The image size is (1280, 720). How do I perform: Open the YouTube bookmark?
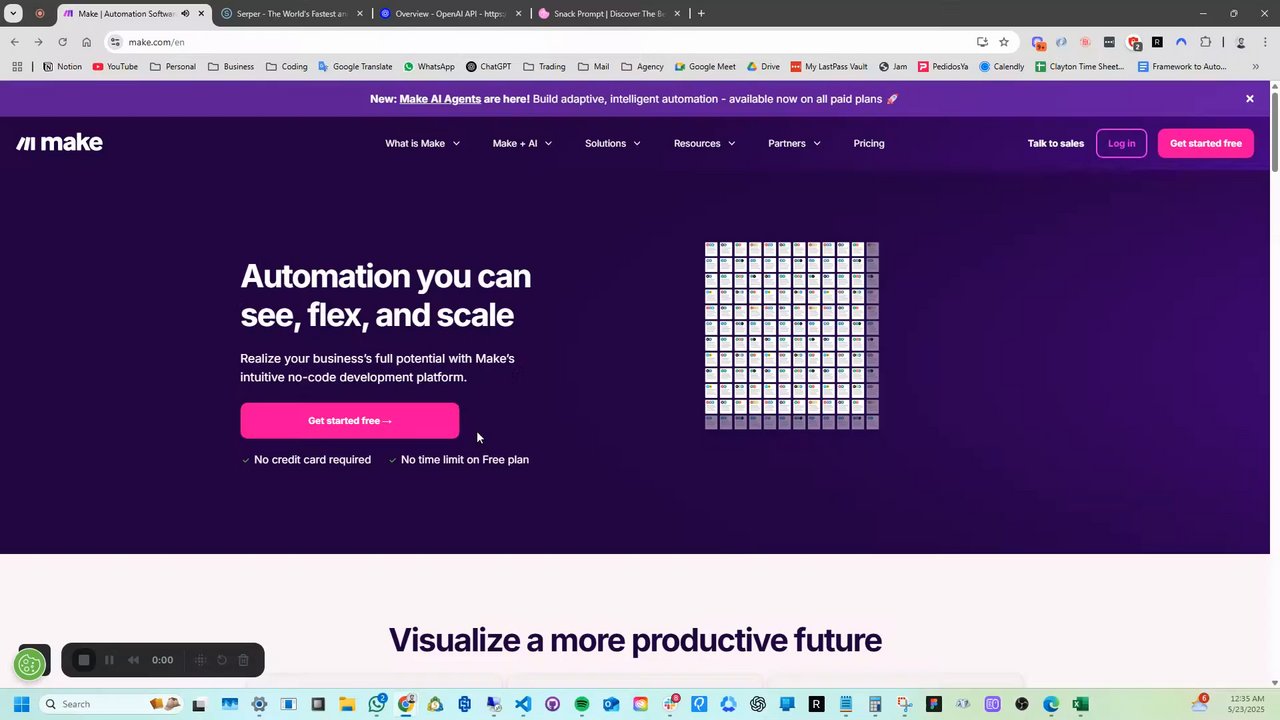click(x=115, y=67)
